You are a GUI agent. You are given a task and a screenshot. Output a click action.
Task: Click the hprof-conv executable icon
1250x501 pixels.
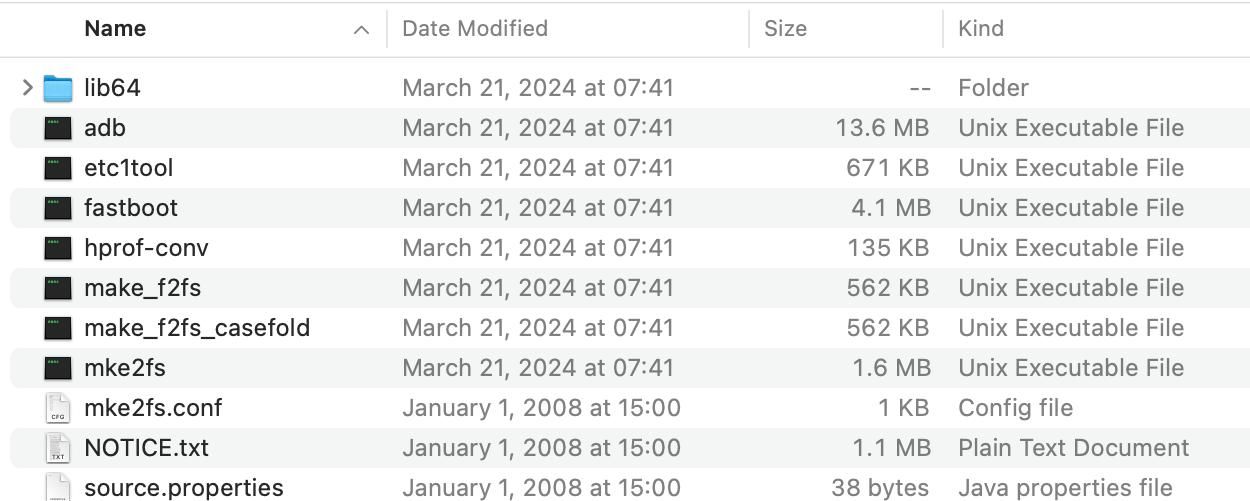click(x=58, y=248)
